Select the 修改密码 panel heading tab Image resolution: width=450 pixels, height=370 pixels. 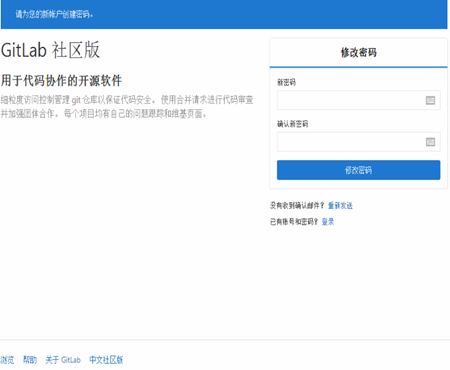click(x=358, y=53)
